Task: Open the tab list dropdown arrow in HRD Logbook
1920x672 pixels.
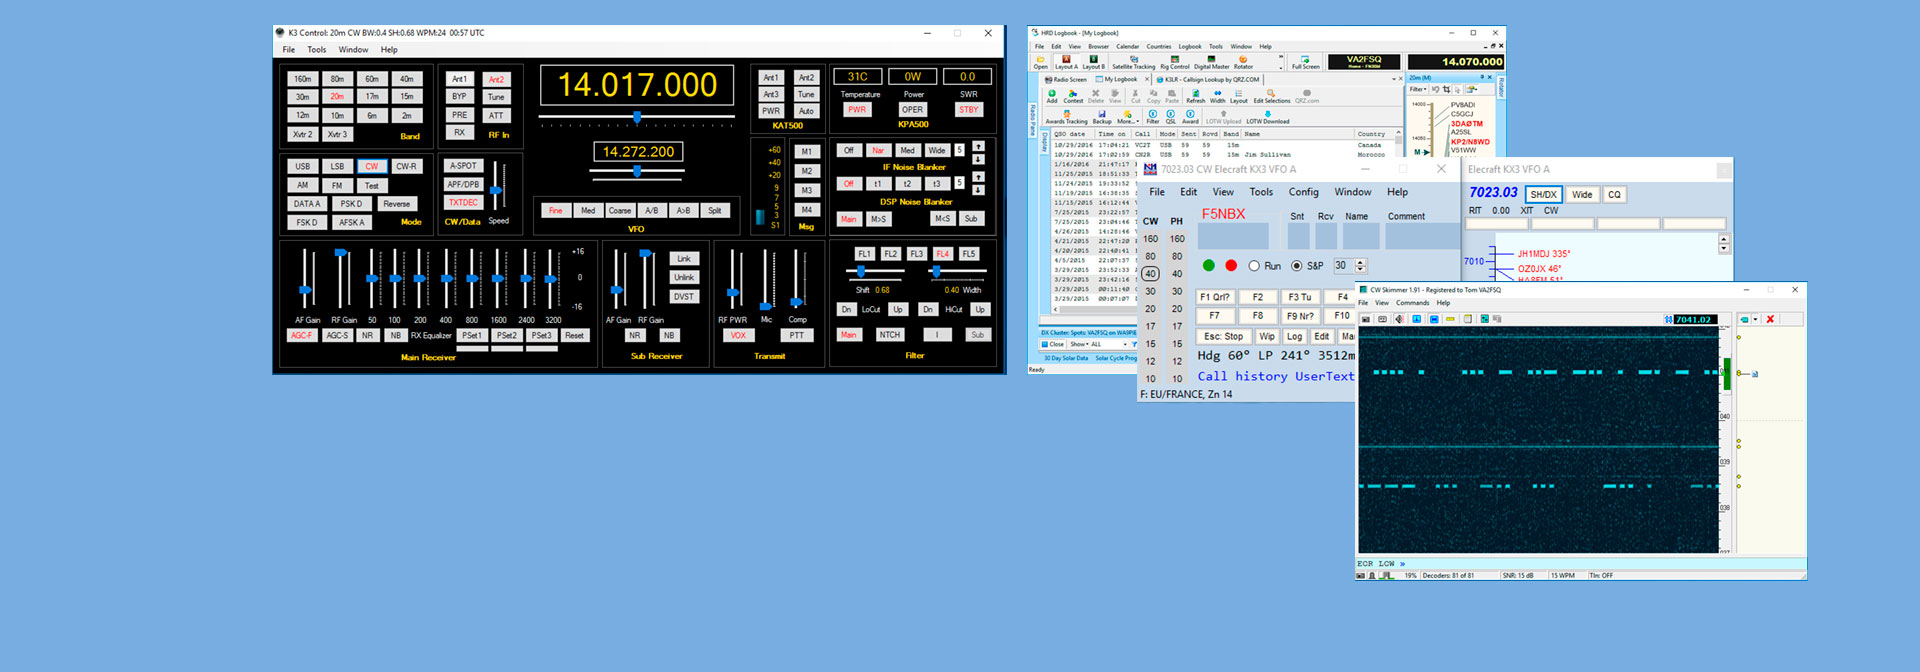Action: 1394,79
